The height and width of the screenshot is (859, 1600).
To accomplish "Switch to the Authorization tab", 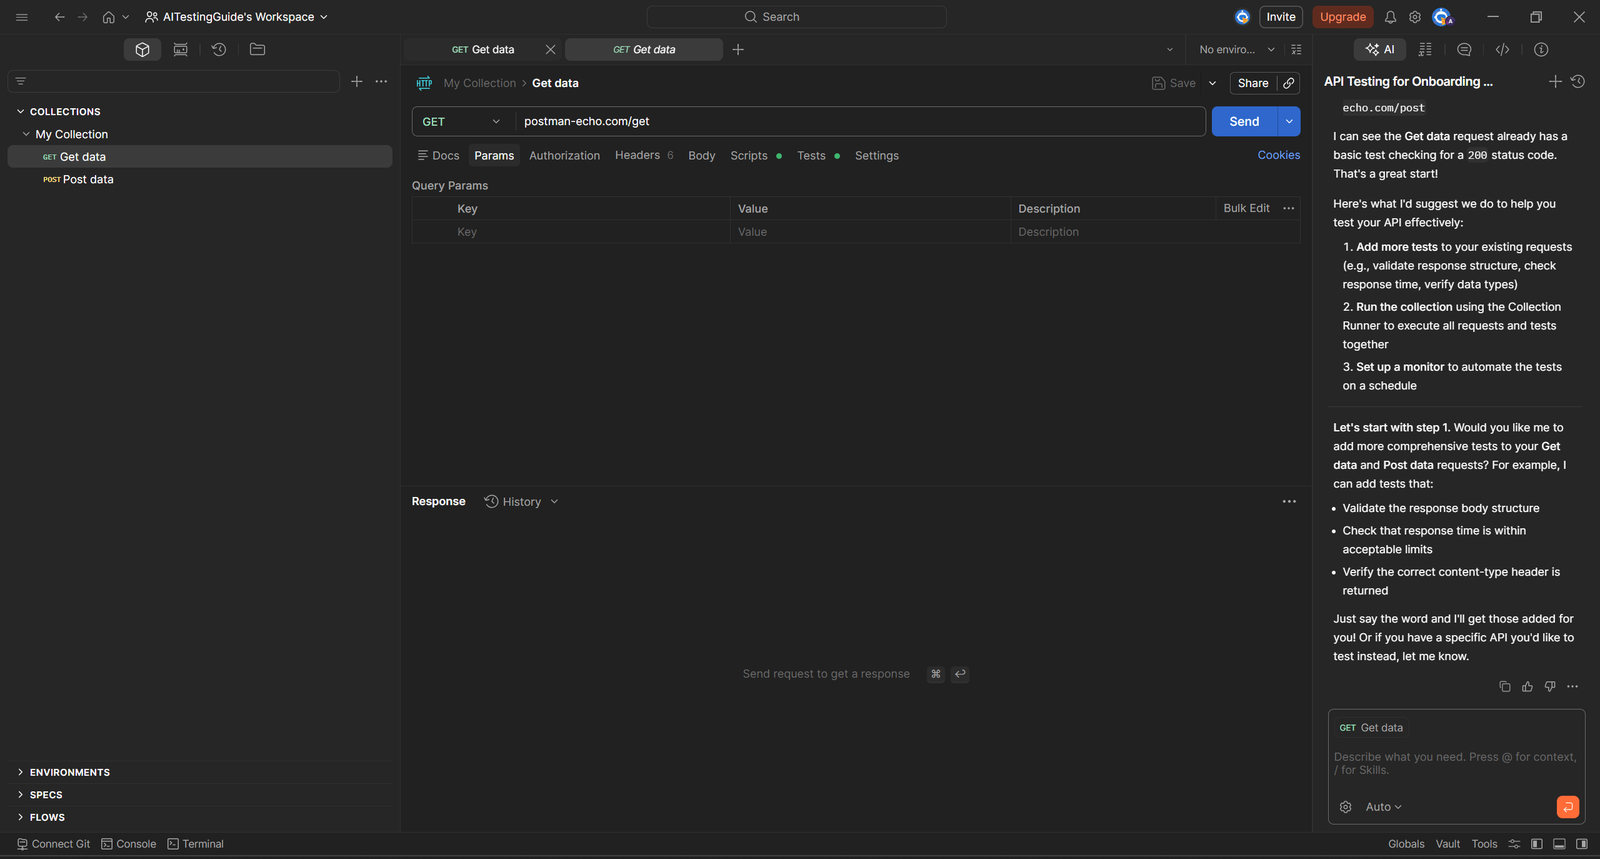I will pos(564,155).
